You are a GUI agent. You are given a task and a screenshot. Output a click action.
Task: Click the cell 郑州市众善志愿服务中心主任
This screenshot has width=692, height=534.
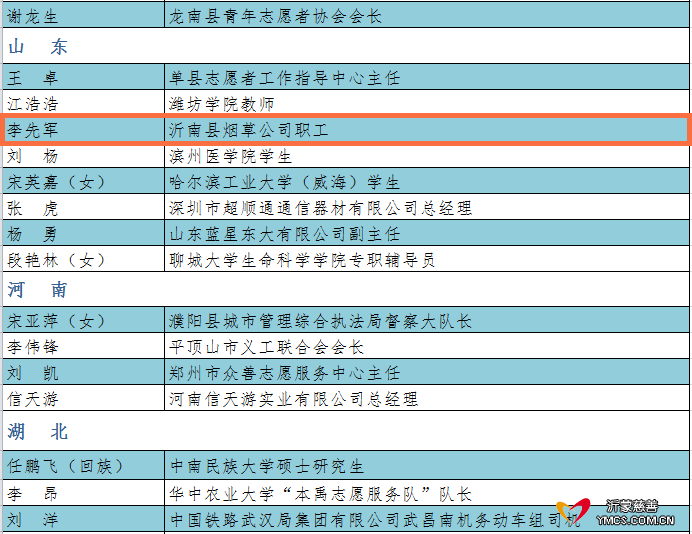tap(427, 373)
